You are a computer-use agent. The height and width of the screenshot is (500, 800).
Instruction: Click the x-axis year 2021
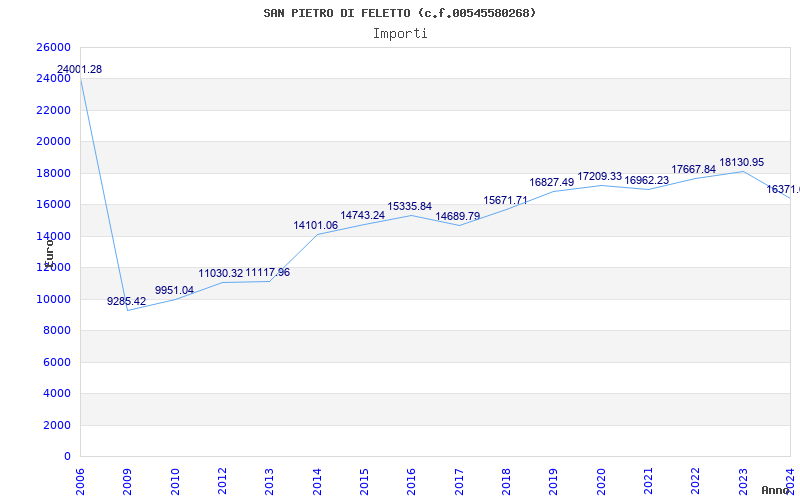[x=648, y=482]
